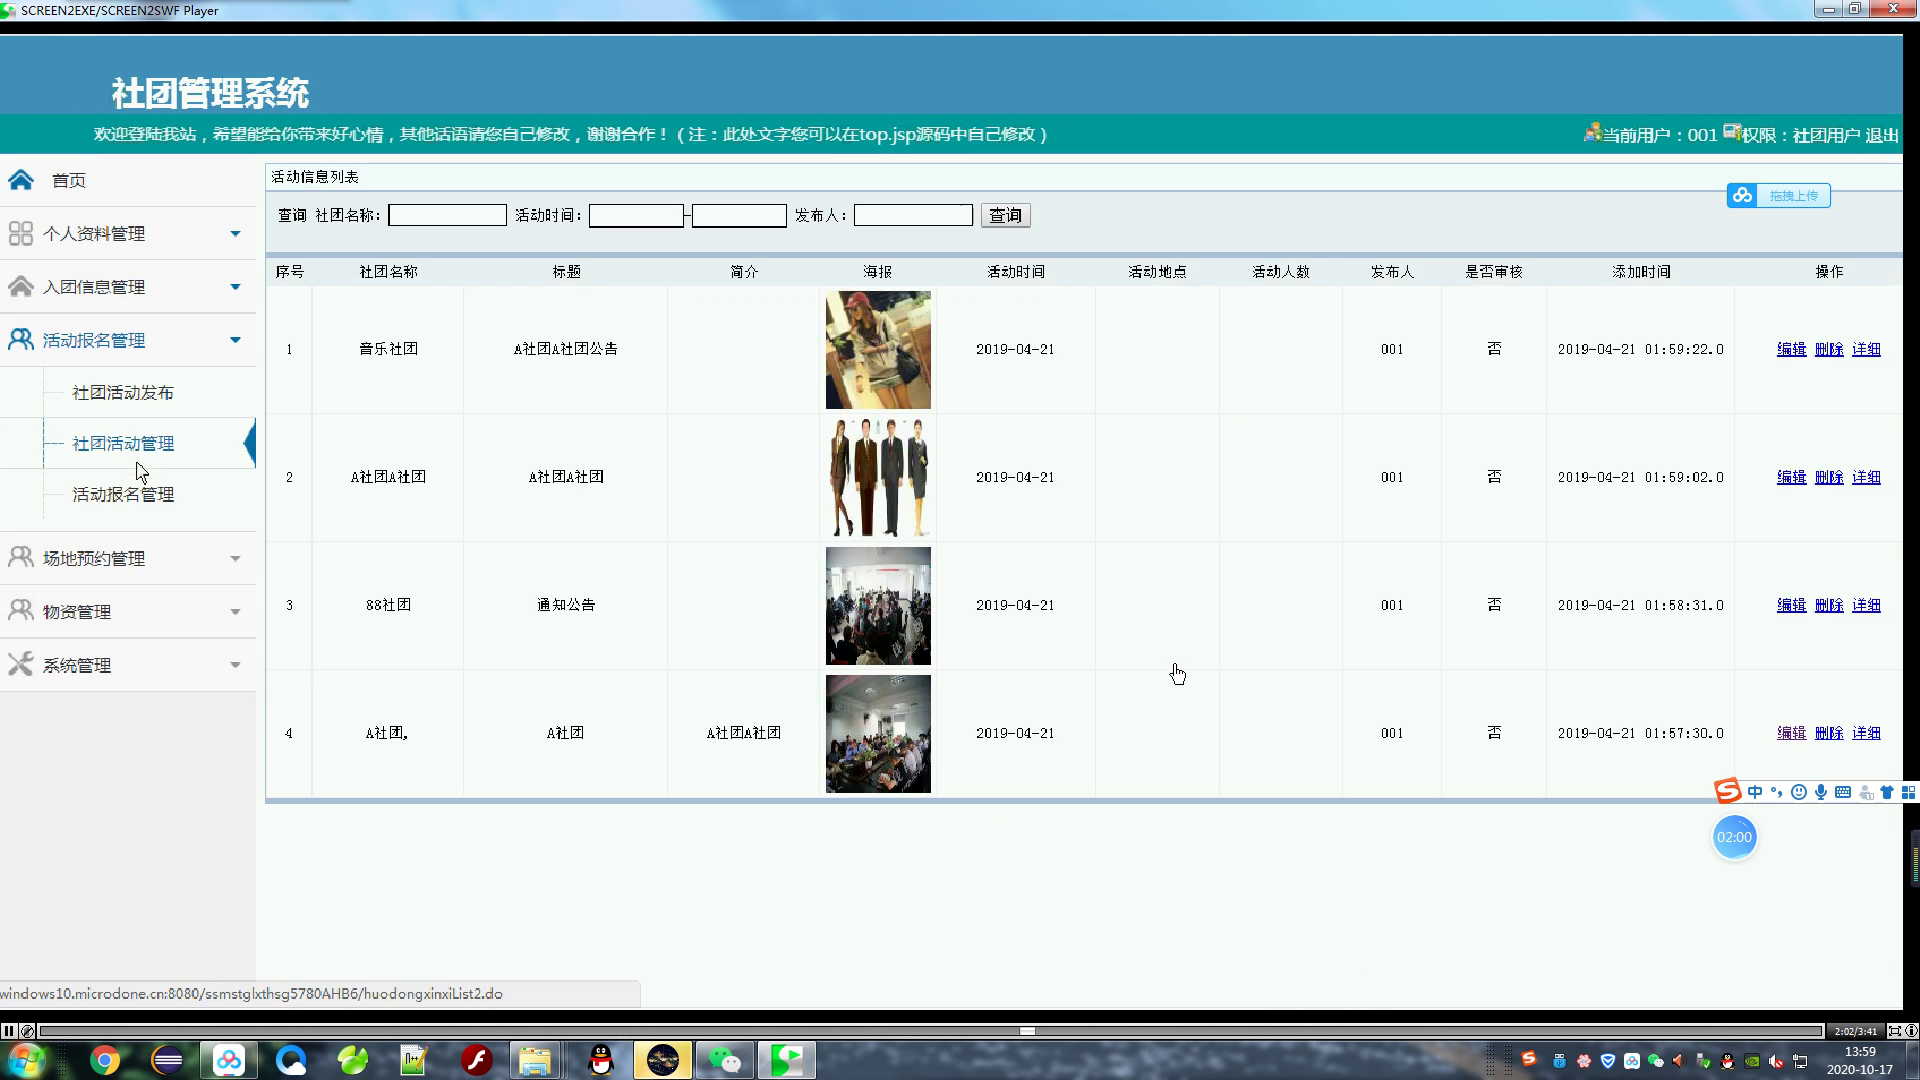Click the player fullscreen toggle icon
This screenshot has width=1920, height=1080.
1894,1031
